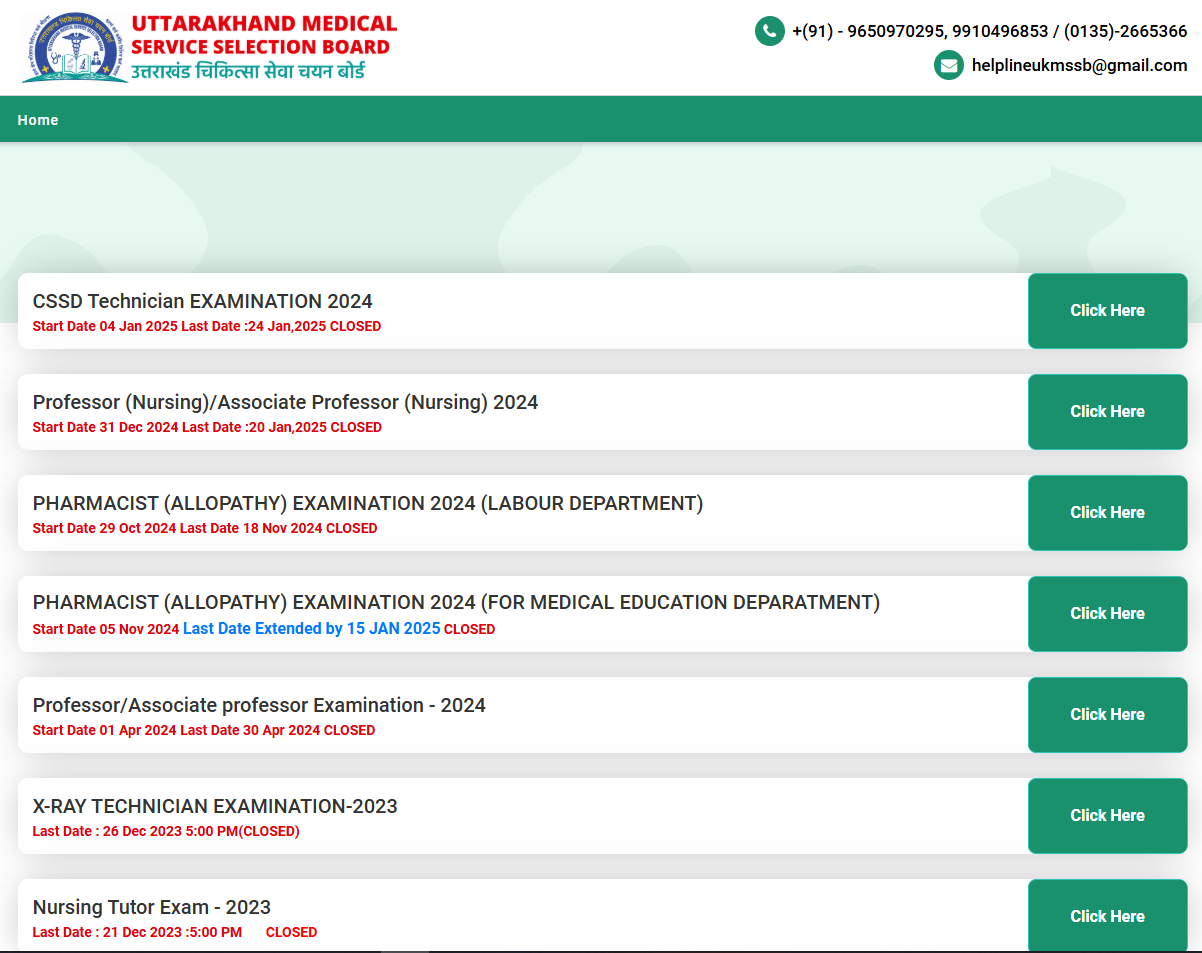1202x953 pixels.
Task: Click the Start Date 31 Dec 2024 line
Action: click(x=207, y=427)
